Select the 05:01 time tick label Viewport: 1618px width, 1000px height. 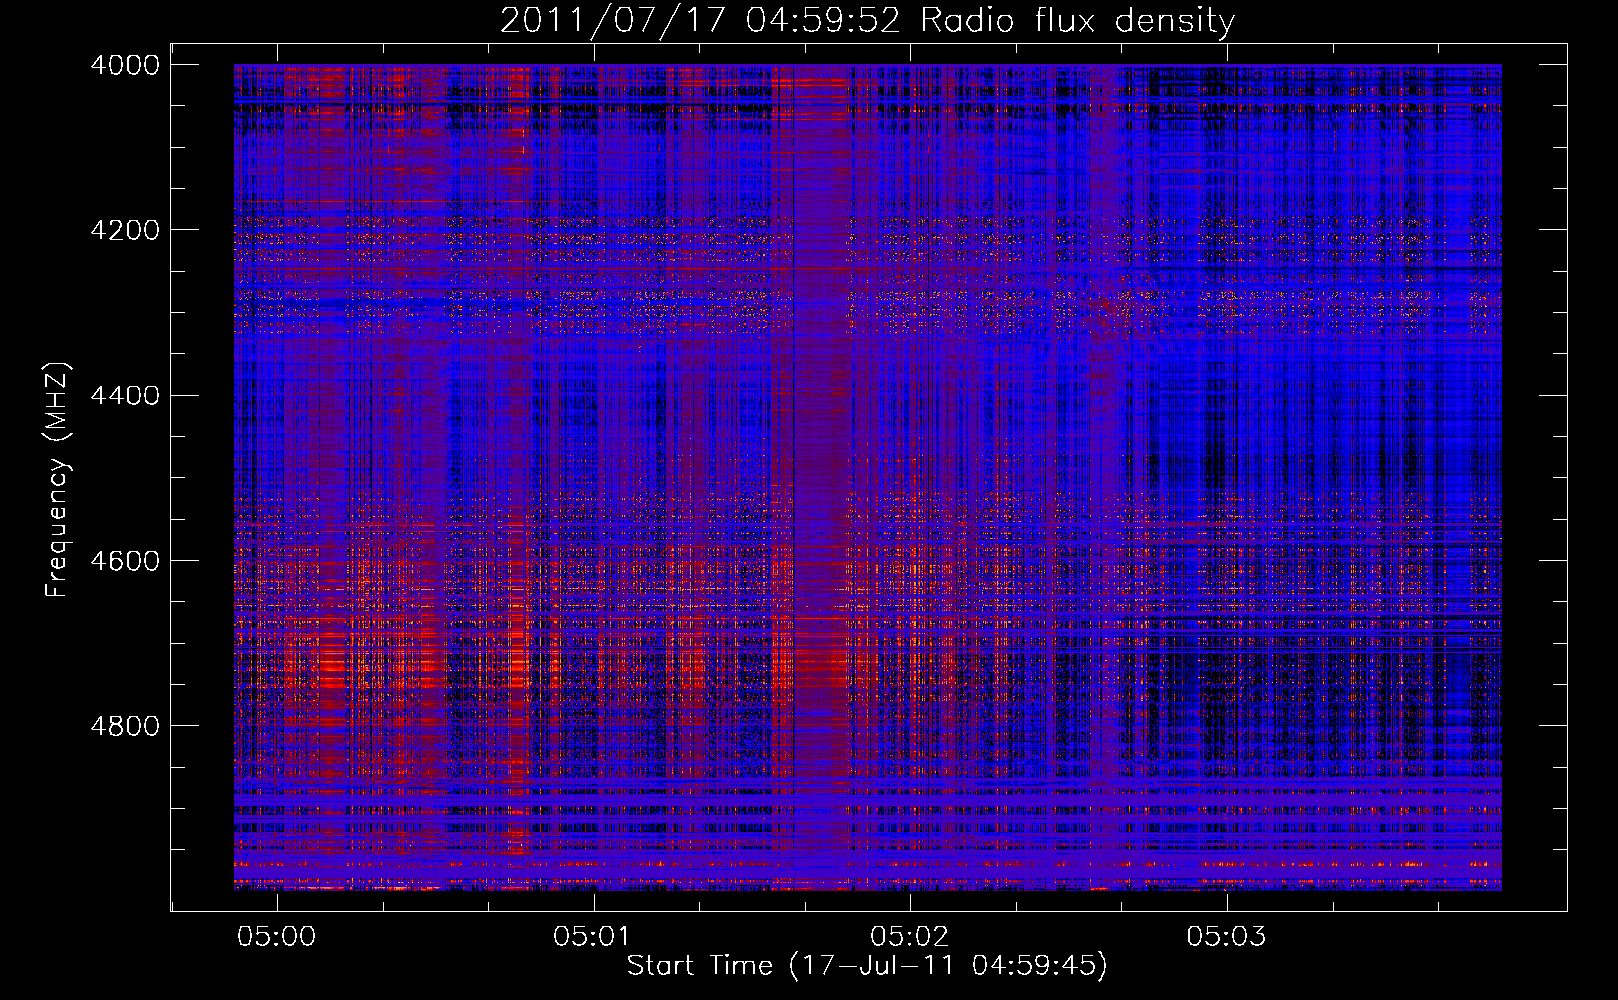tap(593, 937)
